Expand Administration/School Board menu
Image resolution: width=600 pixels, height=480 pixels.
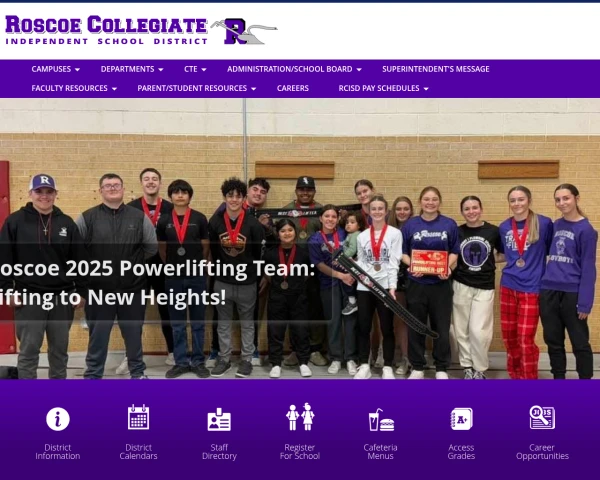[294, 69]
